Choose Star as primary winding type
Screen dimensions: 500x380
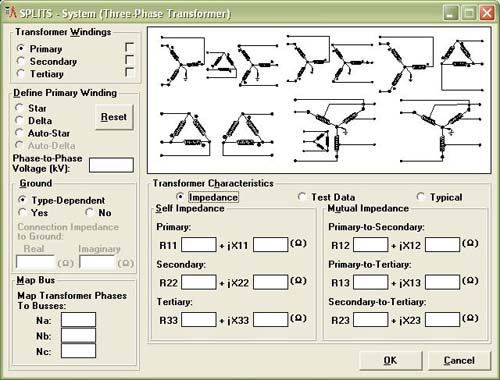[x=19, y=108]
